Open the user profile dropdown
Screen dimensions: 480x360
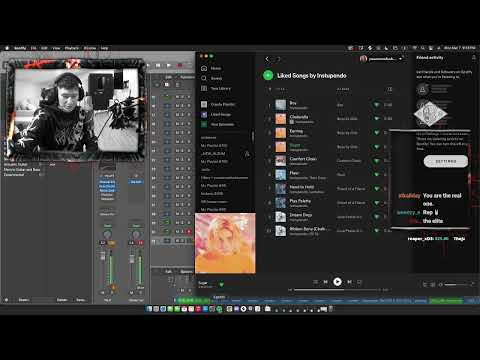[382, 59]
